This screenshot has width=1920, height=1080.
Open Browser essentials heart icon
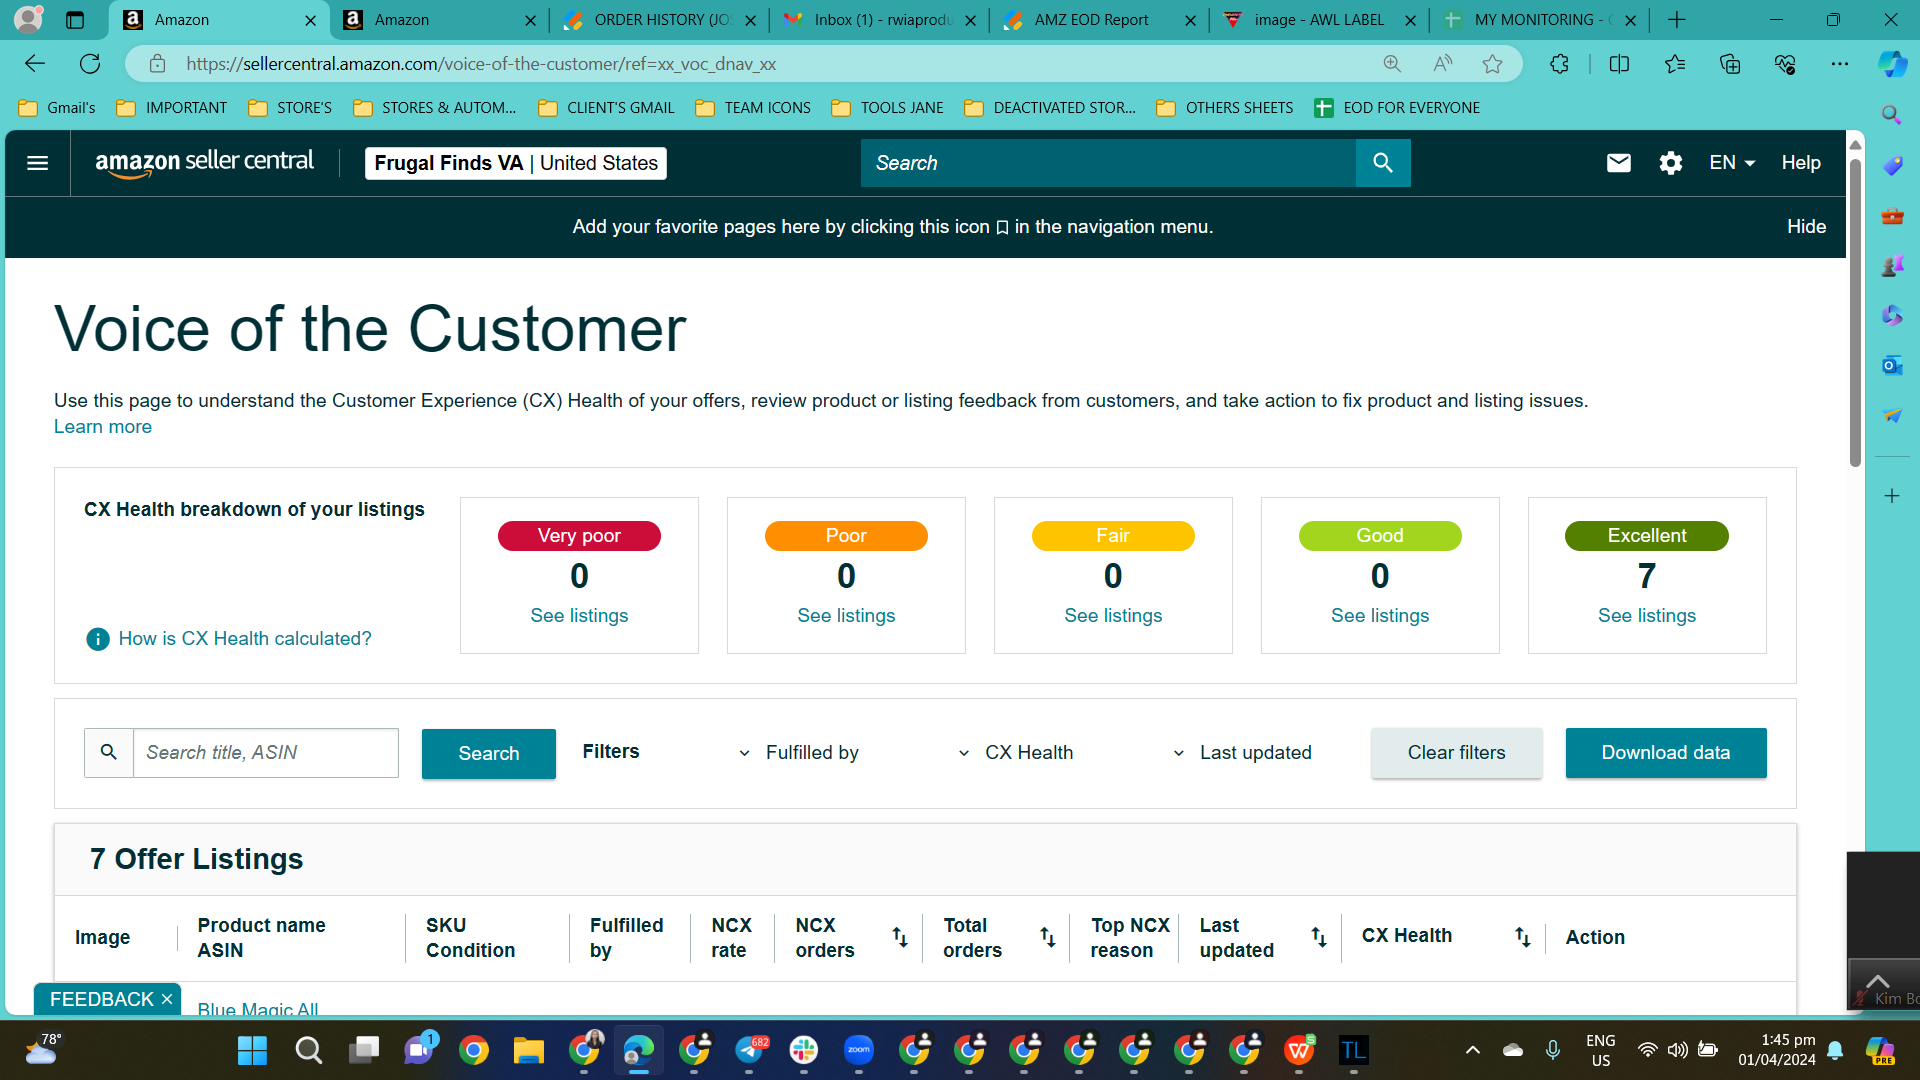pyautogui.click(x=1785, y=64)
